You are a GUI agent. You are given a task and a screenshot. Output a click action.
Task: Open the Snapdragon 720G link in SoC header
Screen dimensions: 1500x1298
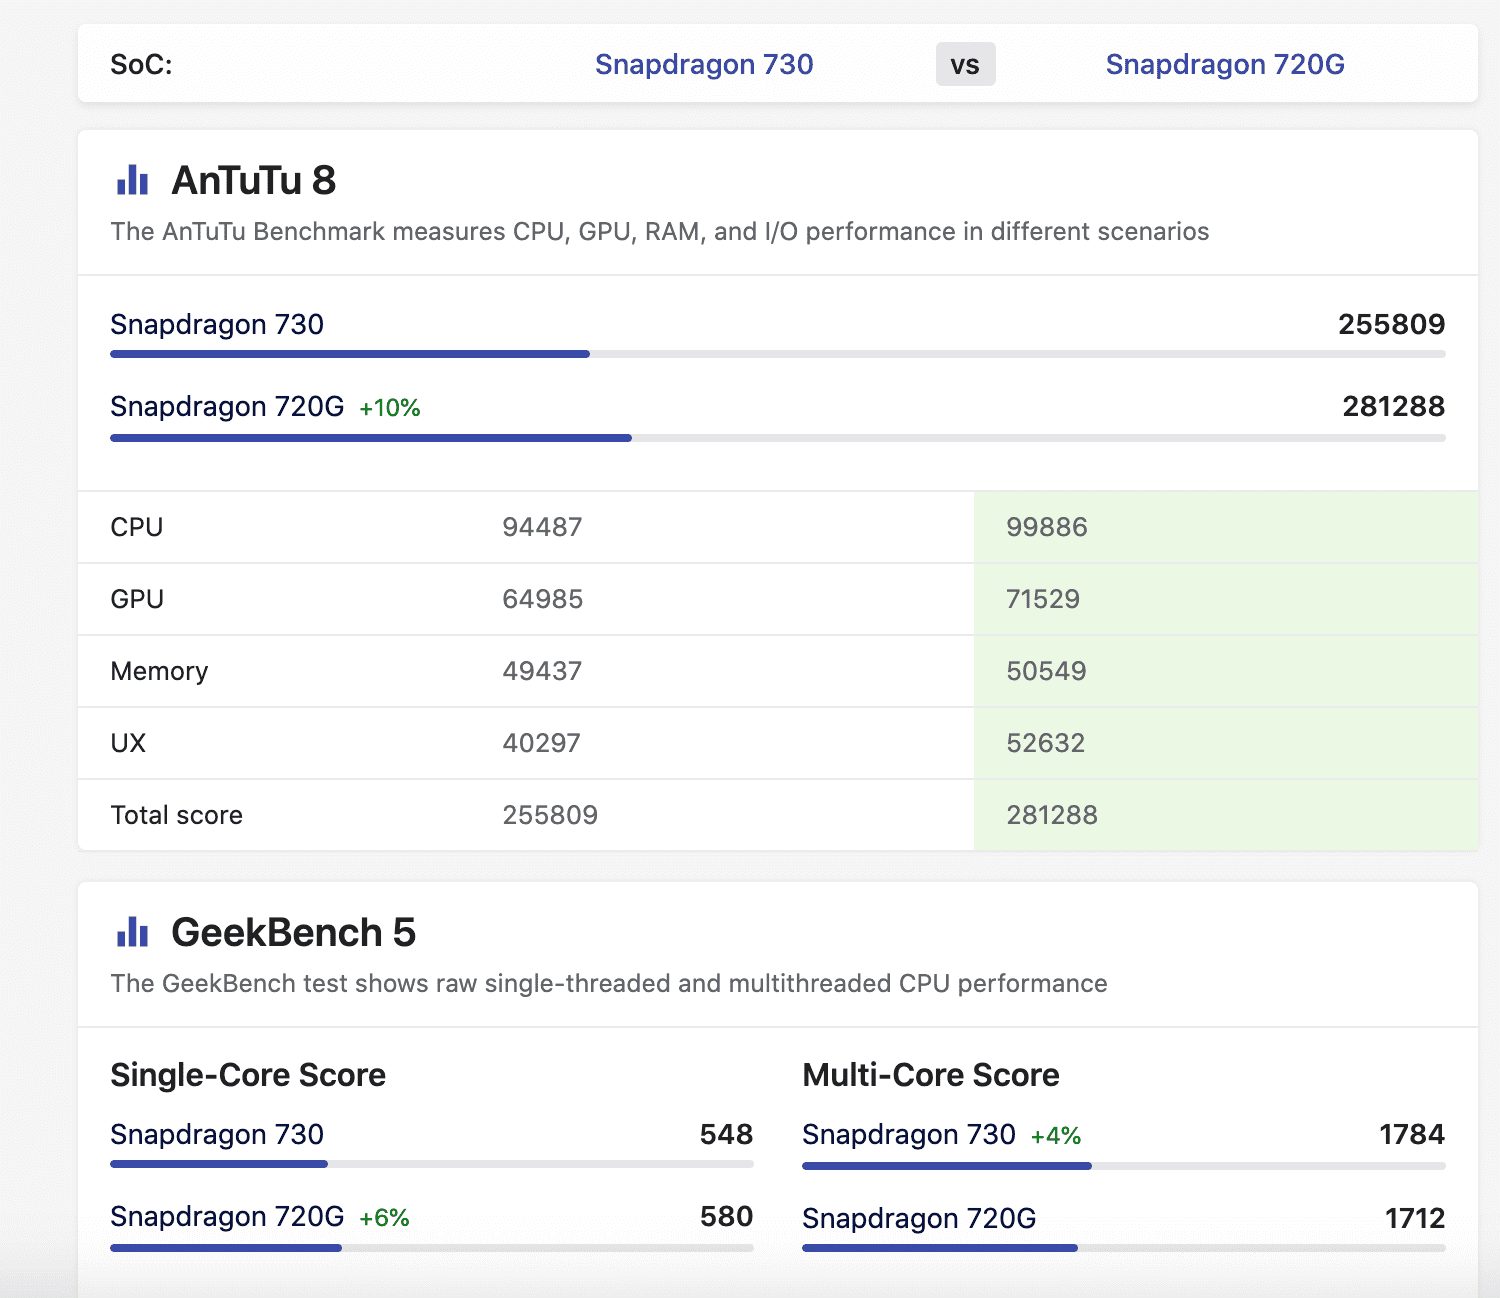(1224, 65)
